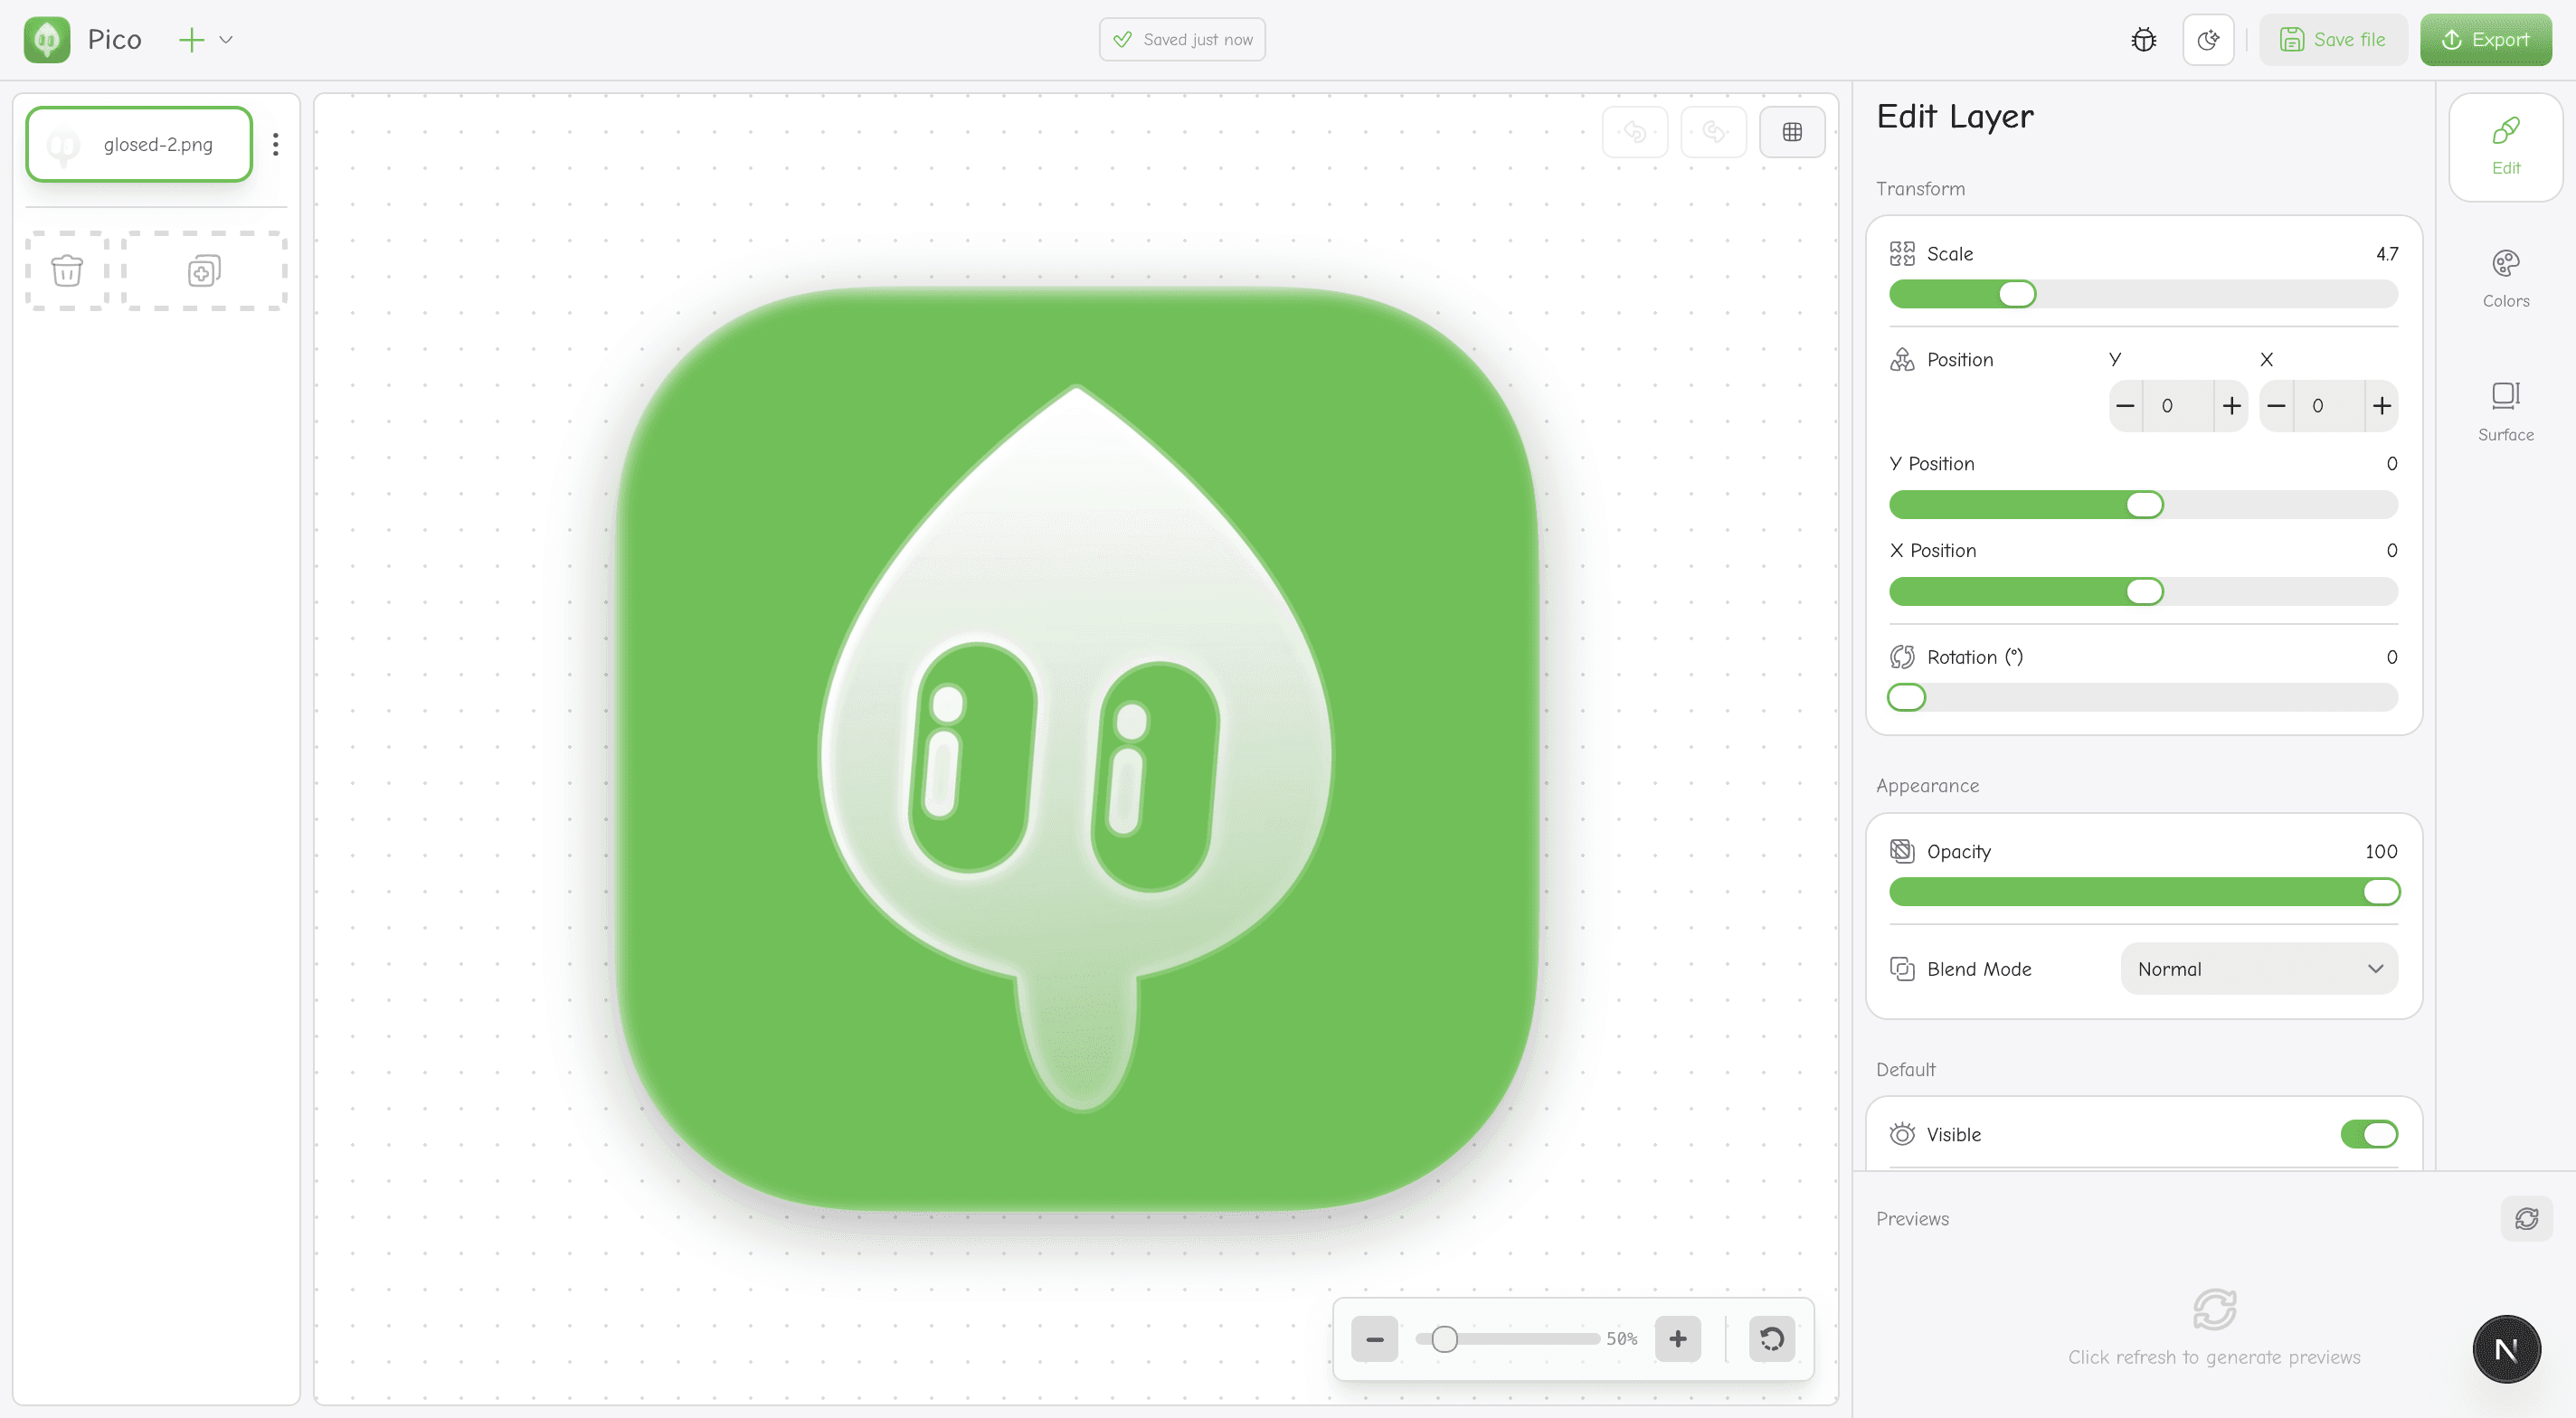The image size is (2576, 1418).
Task: Add a new layer with the plus icon
Action: pos(191,39)
